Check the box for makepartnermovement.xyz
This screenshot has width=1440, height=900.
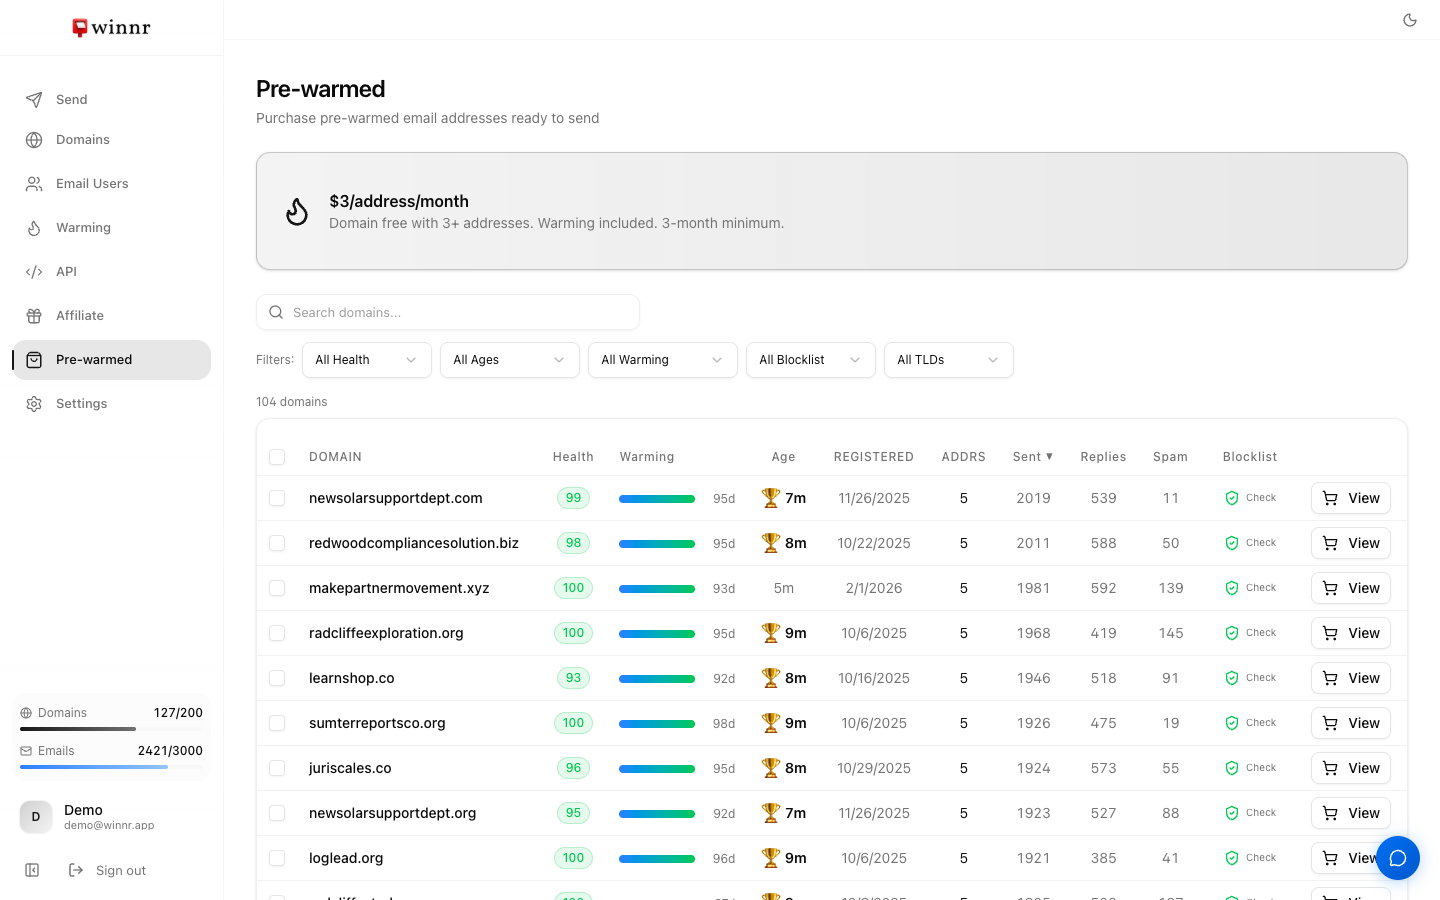277,588
